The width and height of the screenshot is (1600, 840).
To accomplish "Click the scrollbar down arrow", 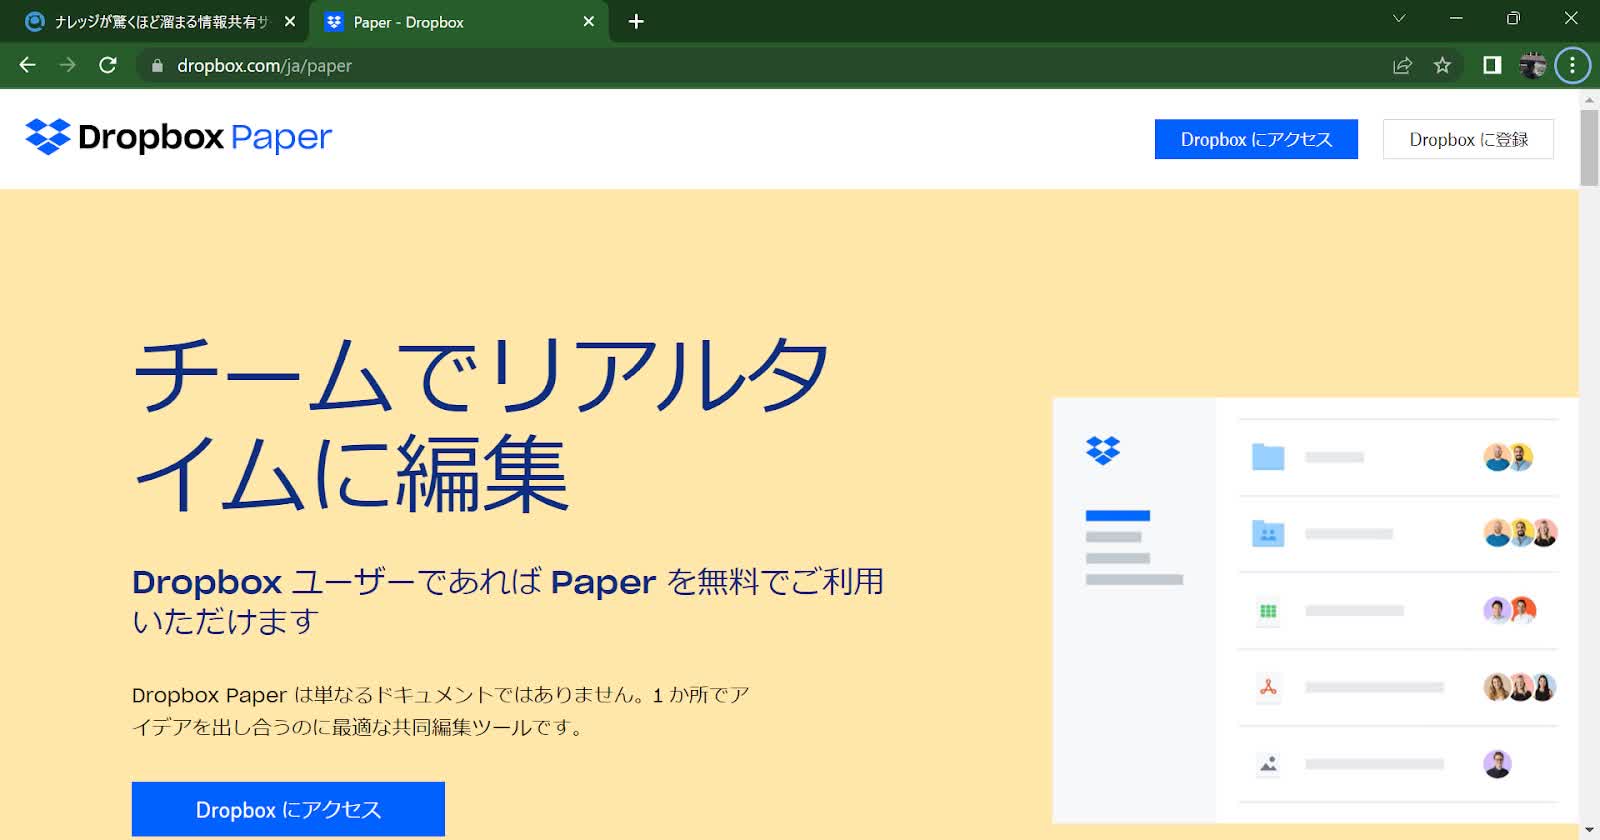I will click(x=1589, y=830).
